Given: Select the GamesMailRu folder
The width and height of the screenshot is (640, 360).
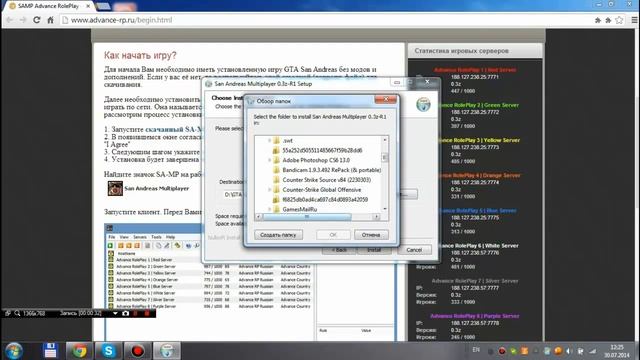Looking at the screenshot, I should tap(300, 209).
